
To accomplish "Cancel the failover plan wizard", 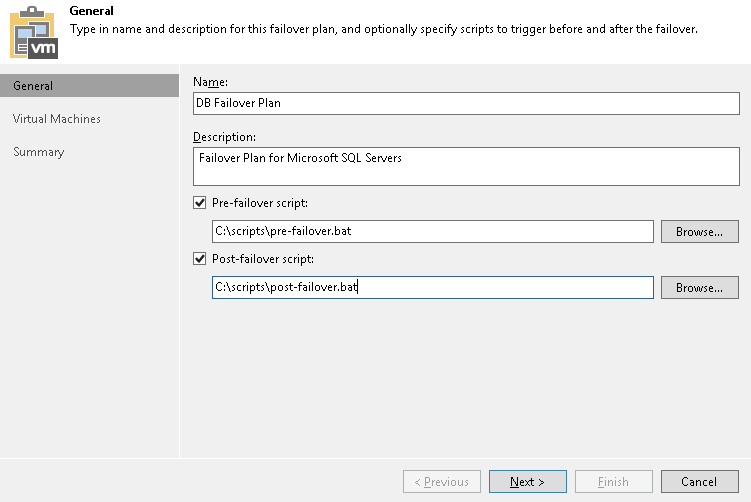I will [x=699, y=482].
